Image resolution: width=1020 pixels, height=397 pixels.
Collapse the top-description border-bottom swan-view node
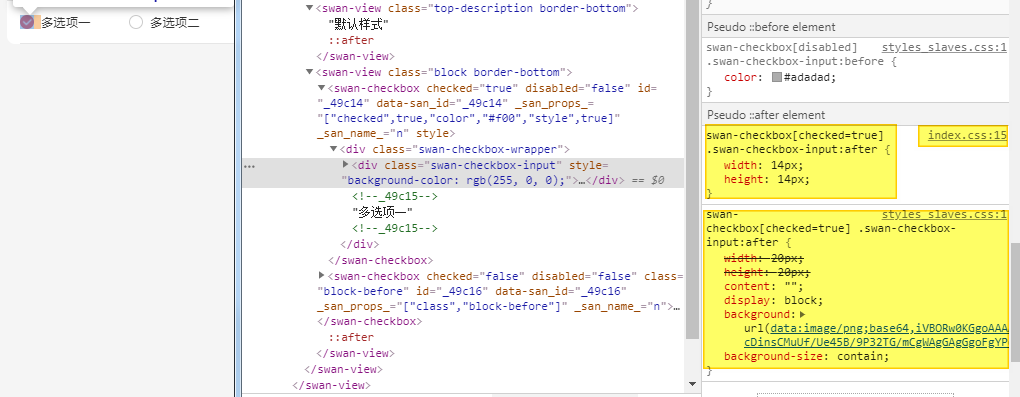click(x=309, y=8)
